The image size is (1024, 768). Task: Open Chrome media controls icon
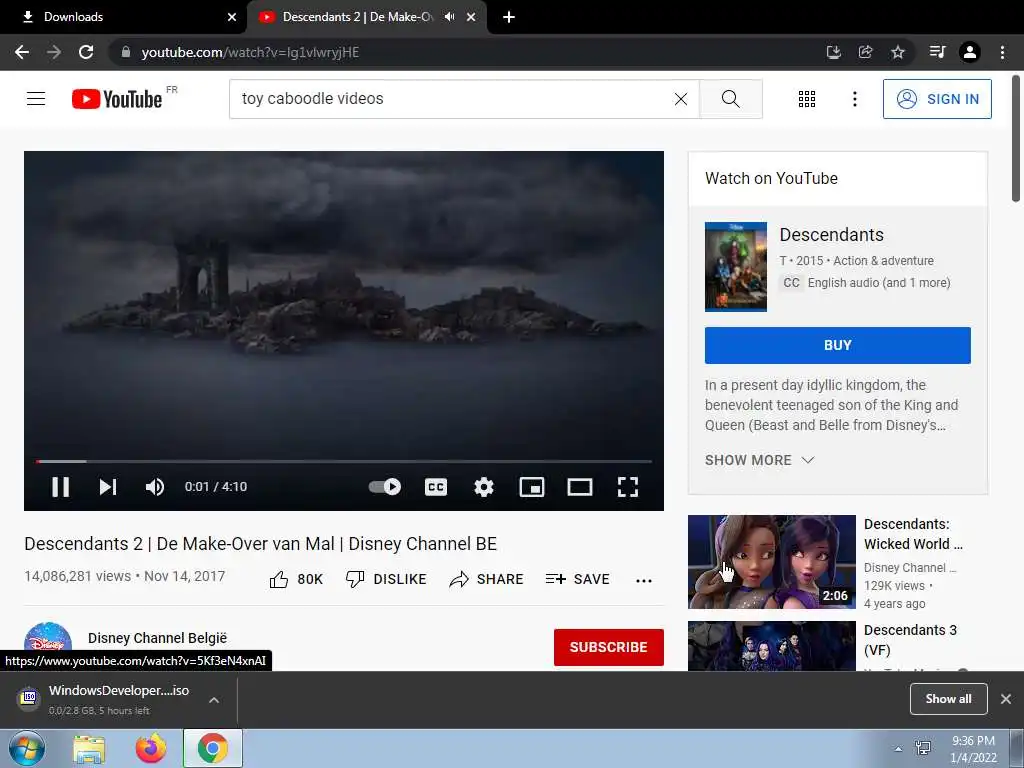(937, 52)
